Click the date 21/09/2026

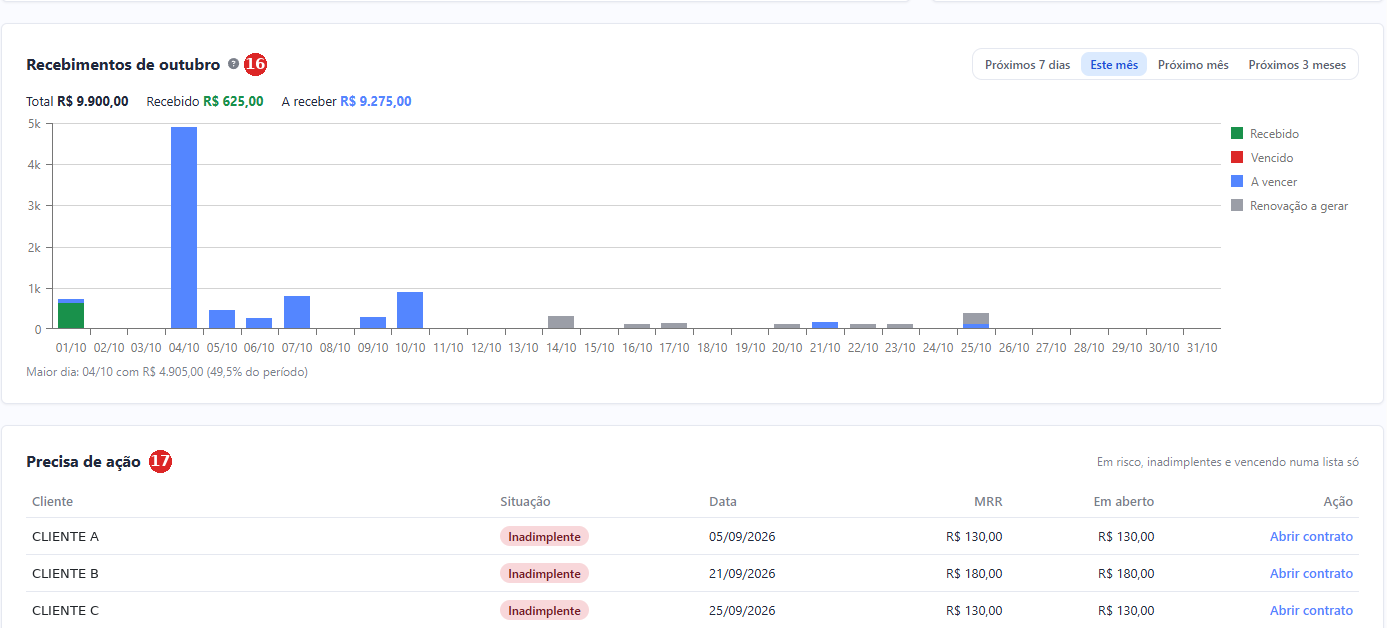pyautogui.click(x=742, y=574)
